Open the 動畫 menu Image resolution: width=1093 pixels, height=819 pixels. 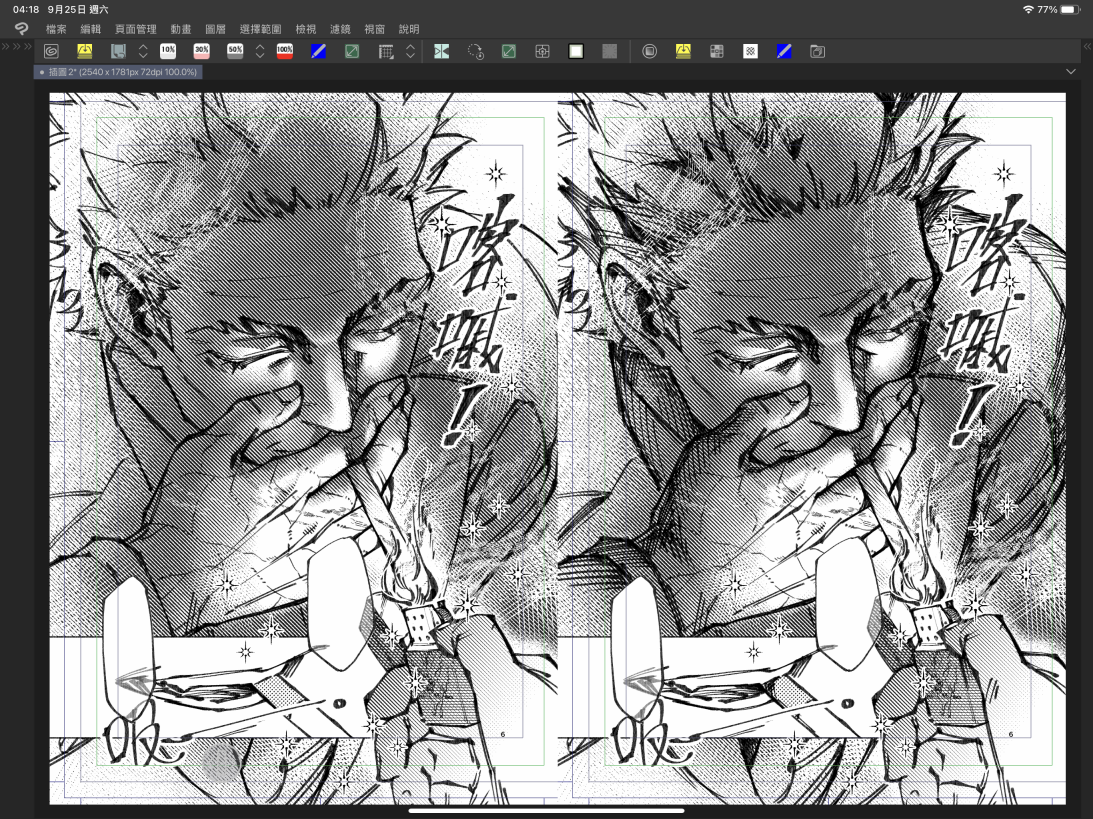[181, 29]
